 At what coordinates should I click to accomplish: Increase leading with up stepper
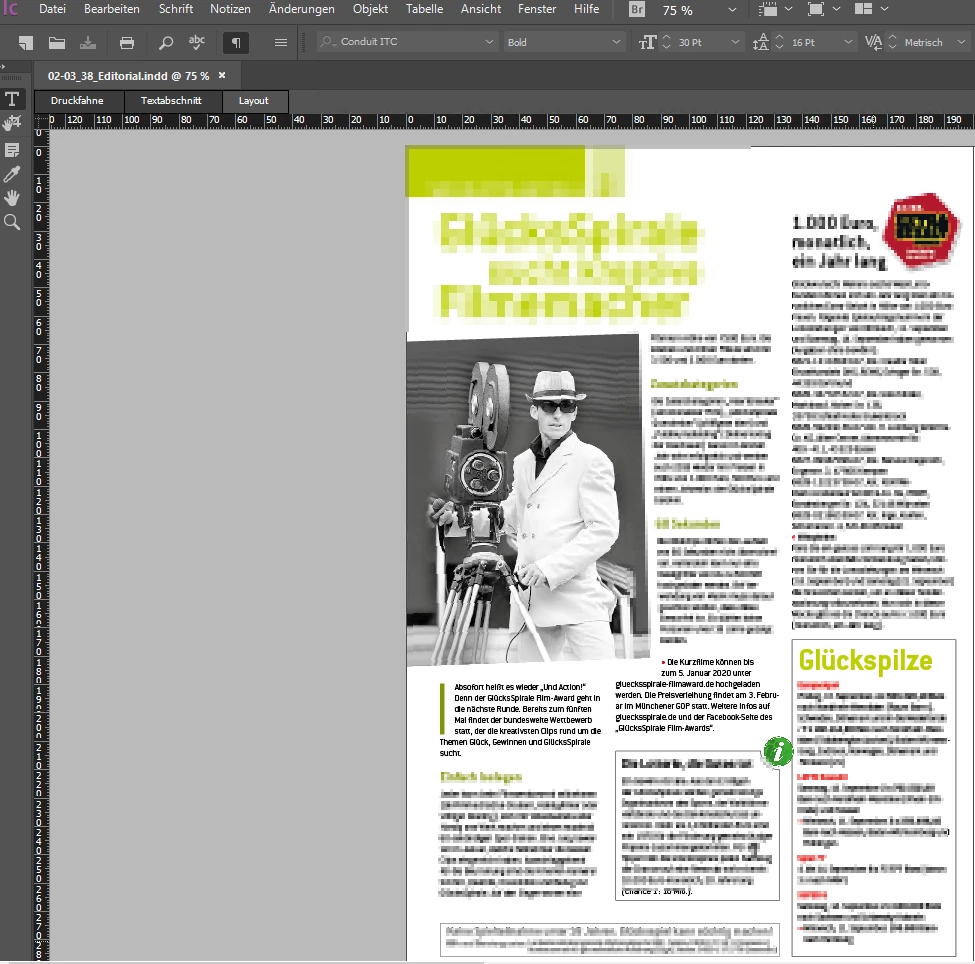780,37
